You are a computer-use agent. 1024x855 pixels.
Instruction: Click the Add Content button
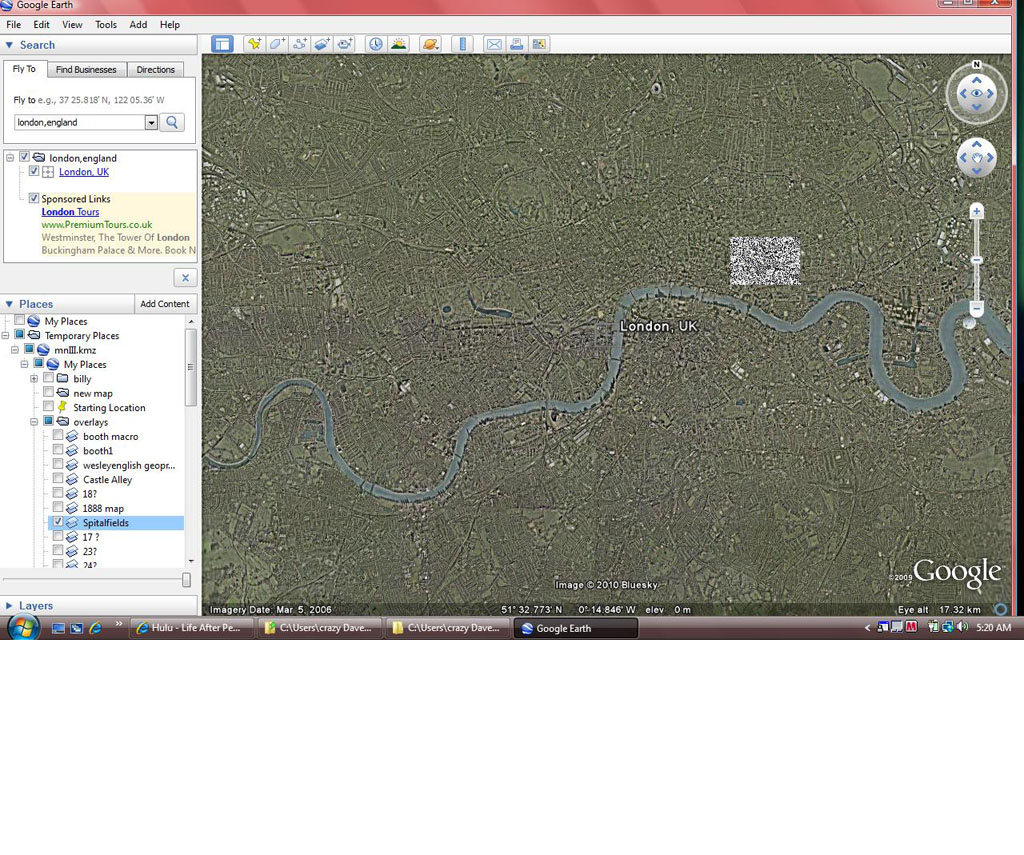pyautogui.click(x=164, y=304)
